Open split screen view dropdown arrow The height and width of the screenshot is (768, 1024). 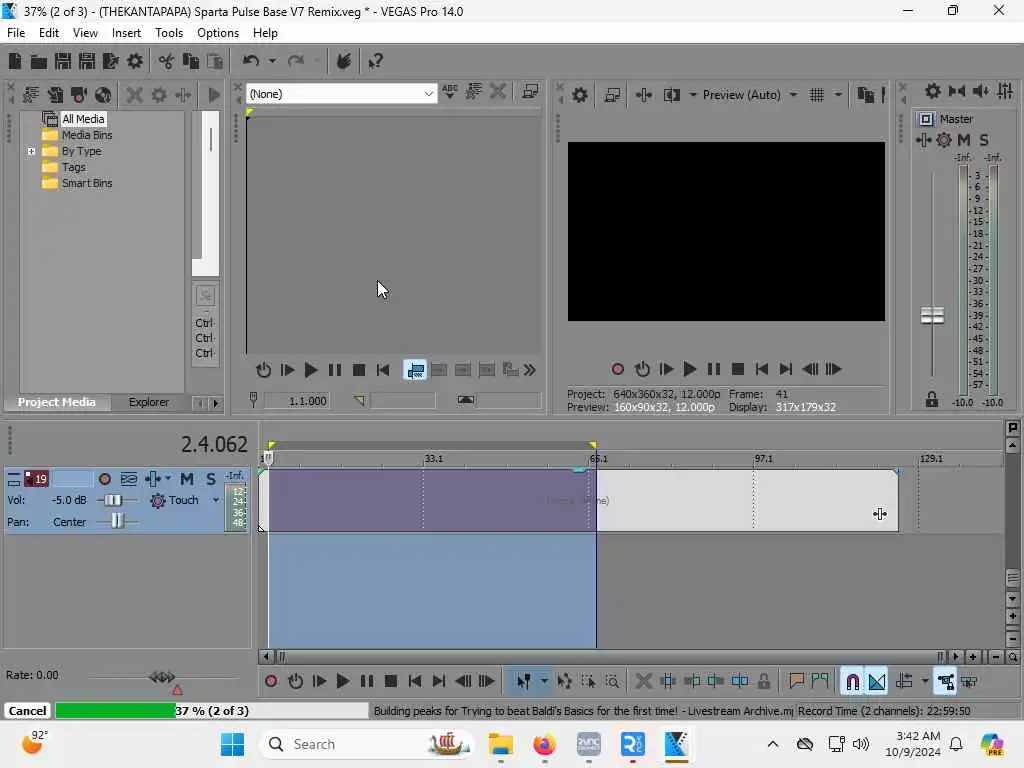(692, 95)
